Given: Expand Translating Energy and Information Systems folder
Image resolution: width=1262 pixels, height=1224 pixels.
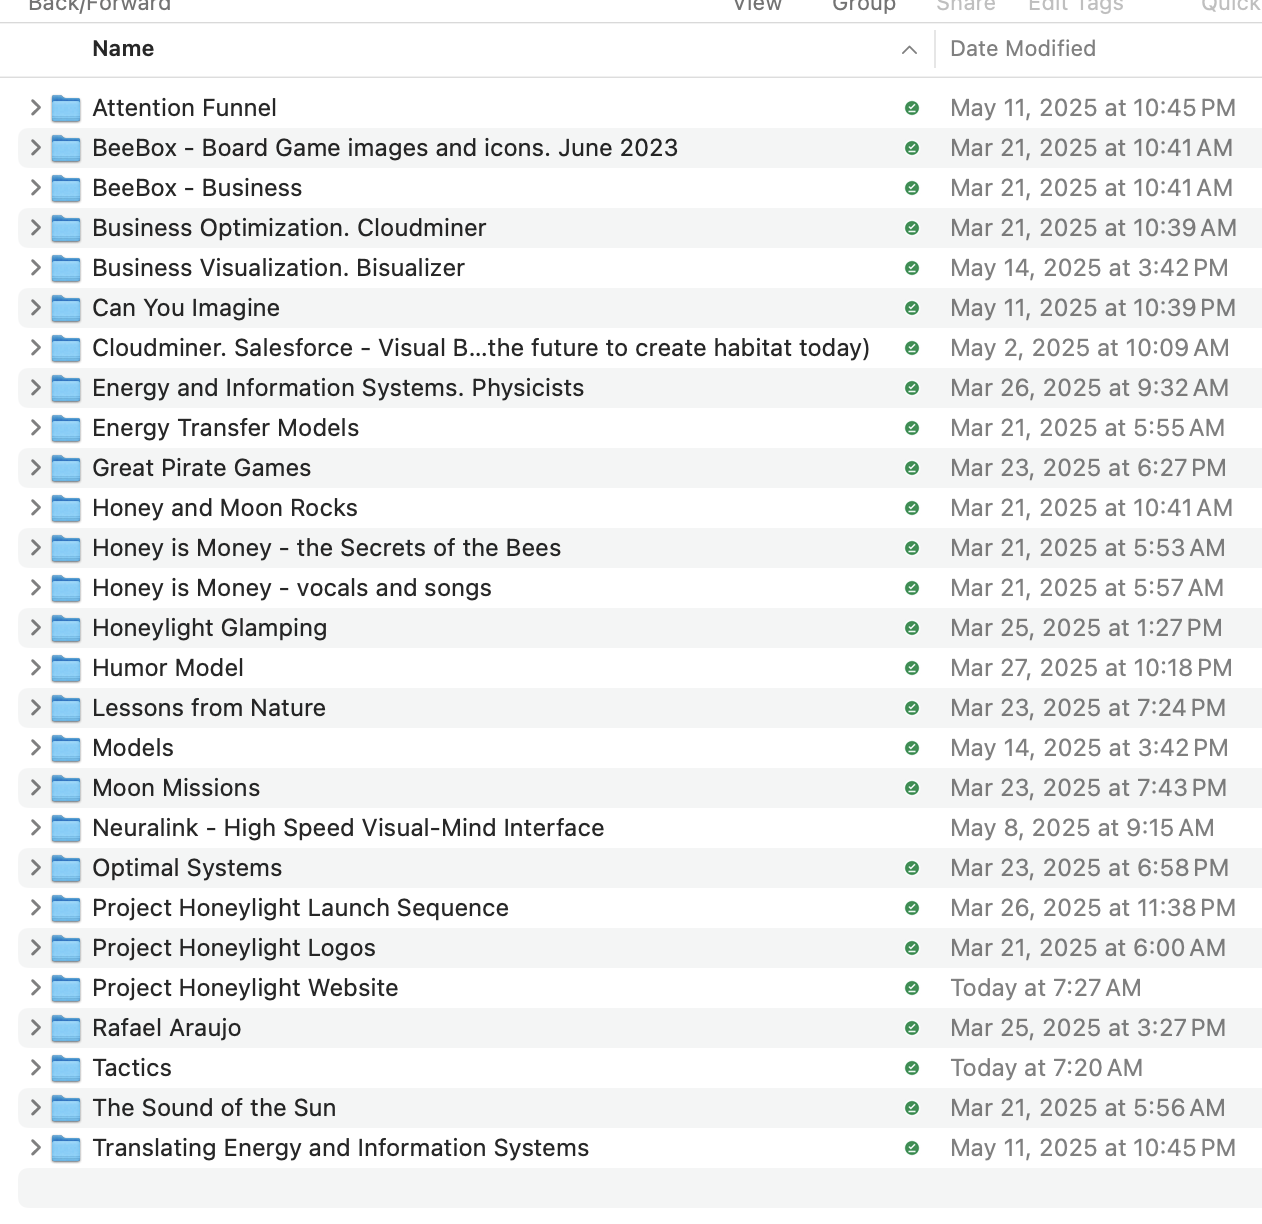Looking at the screenshot, I should (x=35, y=1148).
